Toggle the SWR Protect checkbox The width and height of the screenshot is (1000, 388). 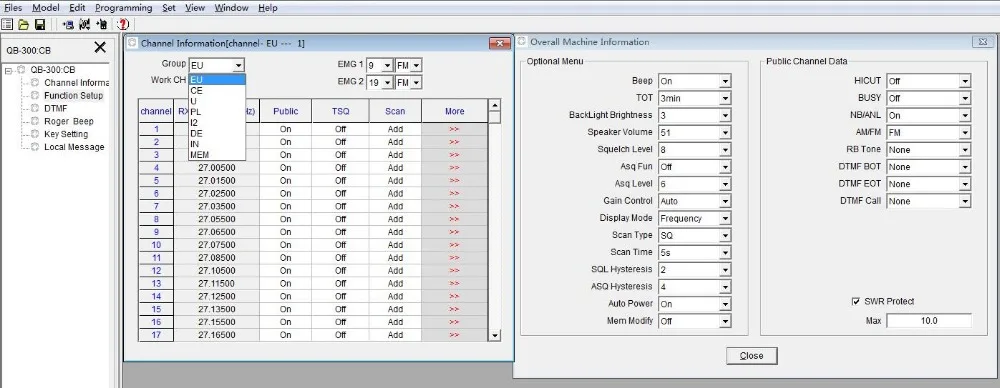pyautogui.click(x=856, y=301)
